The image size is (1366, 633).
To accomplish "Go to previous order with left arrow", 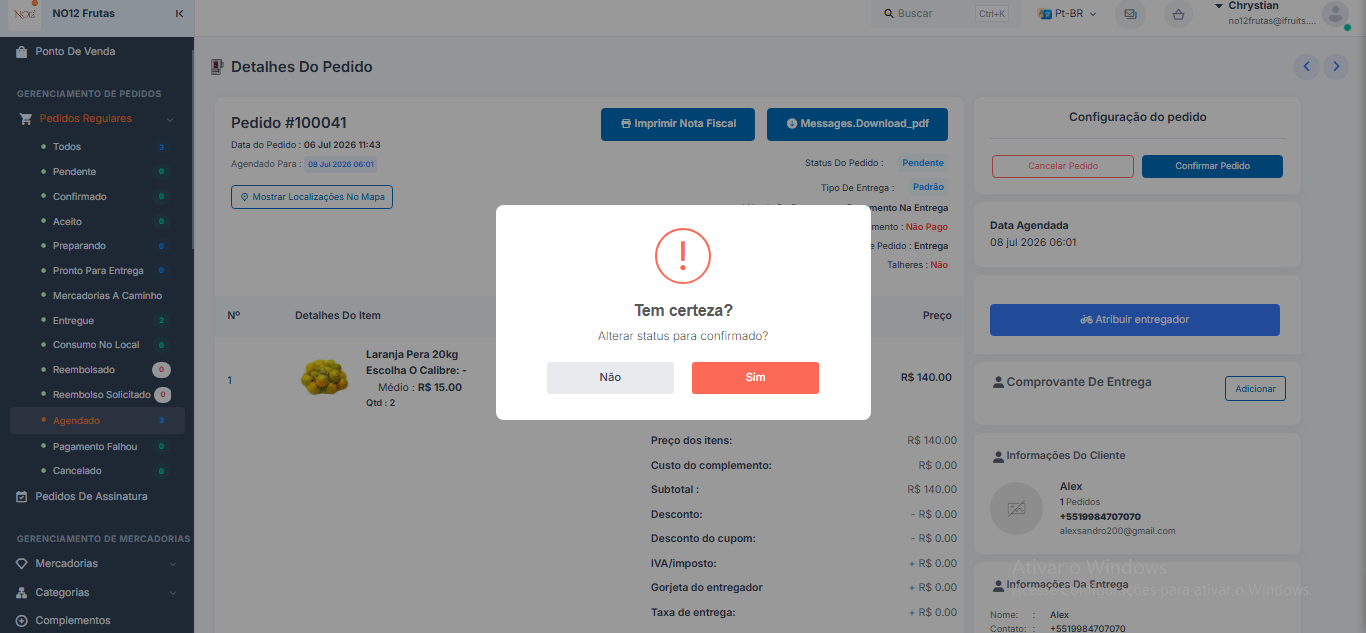I will tap(1306, 67).
